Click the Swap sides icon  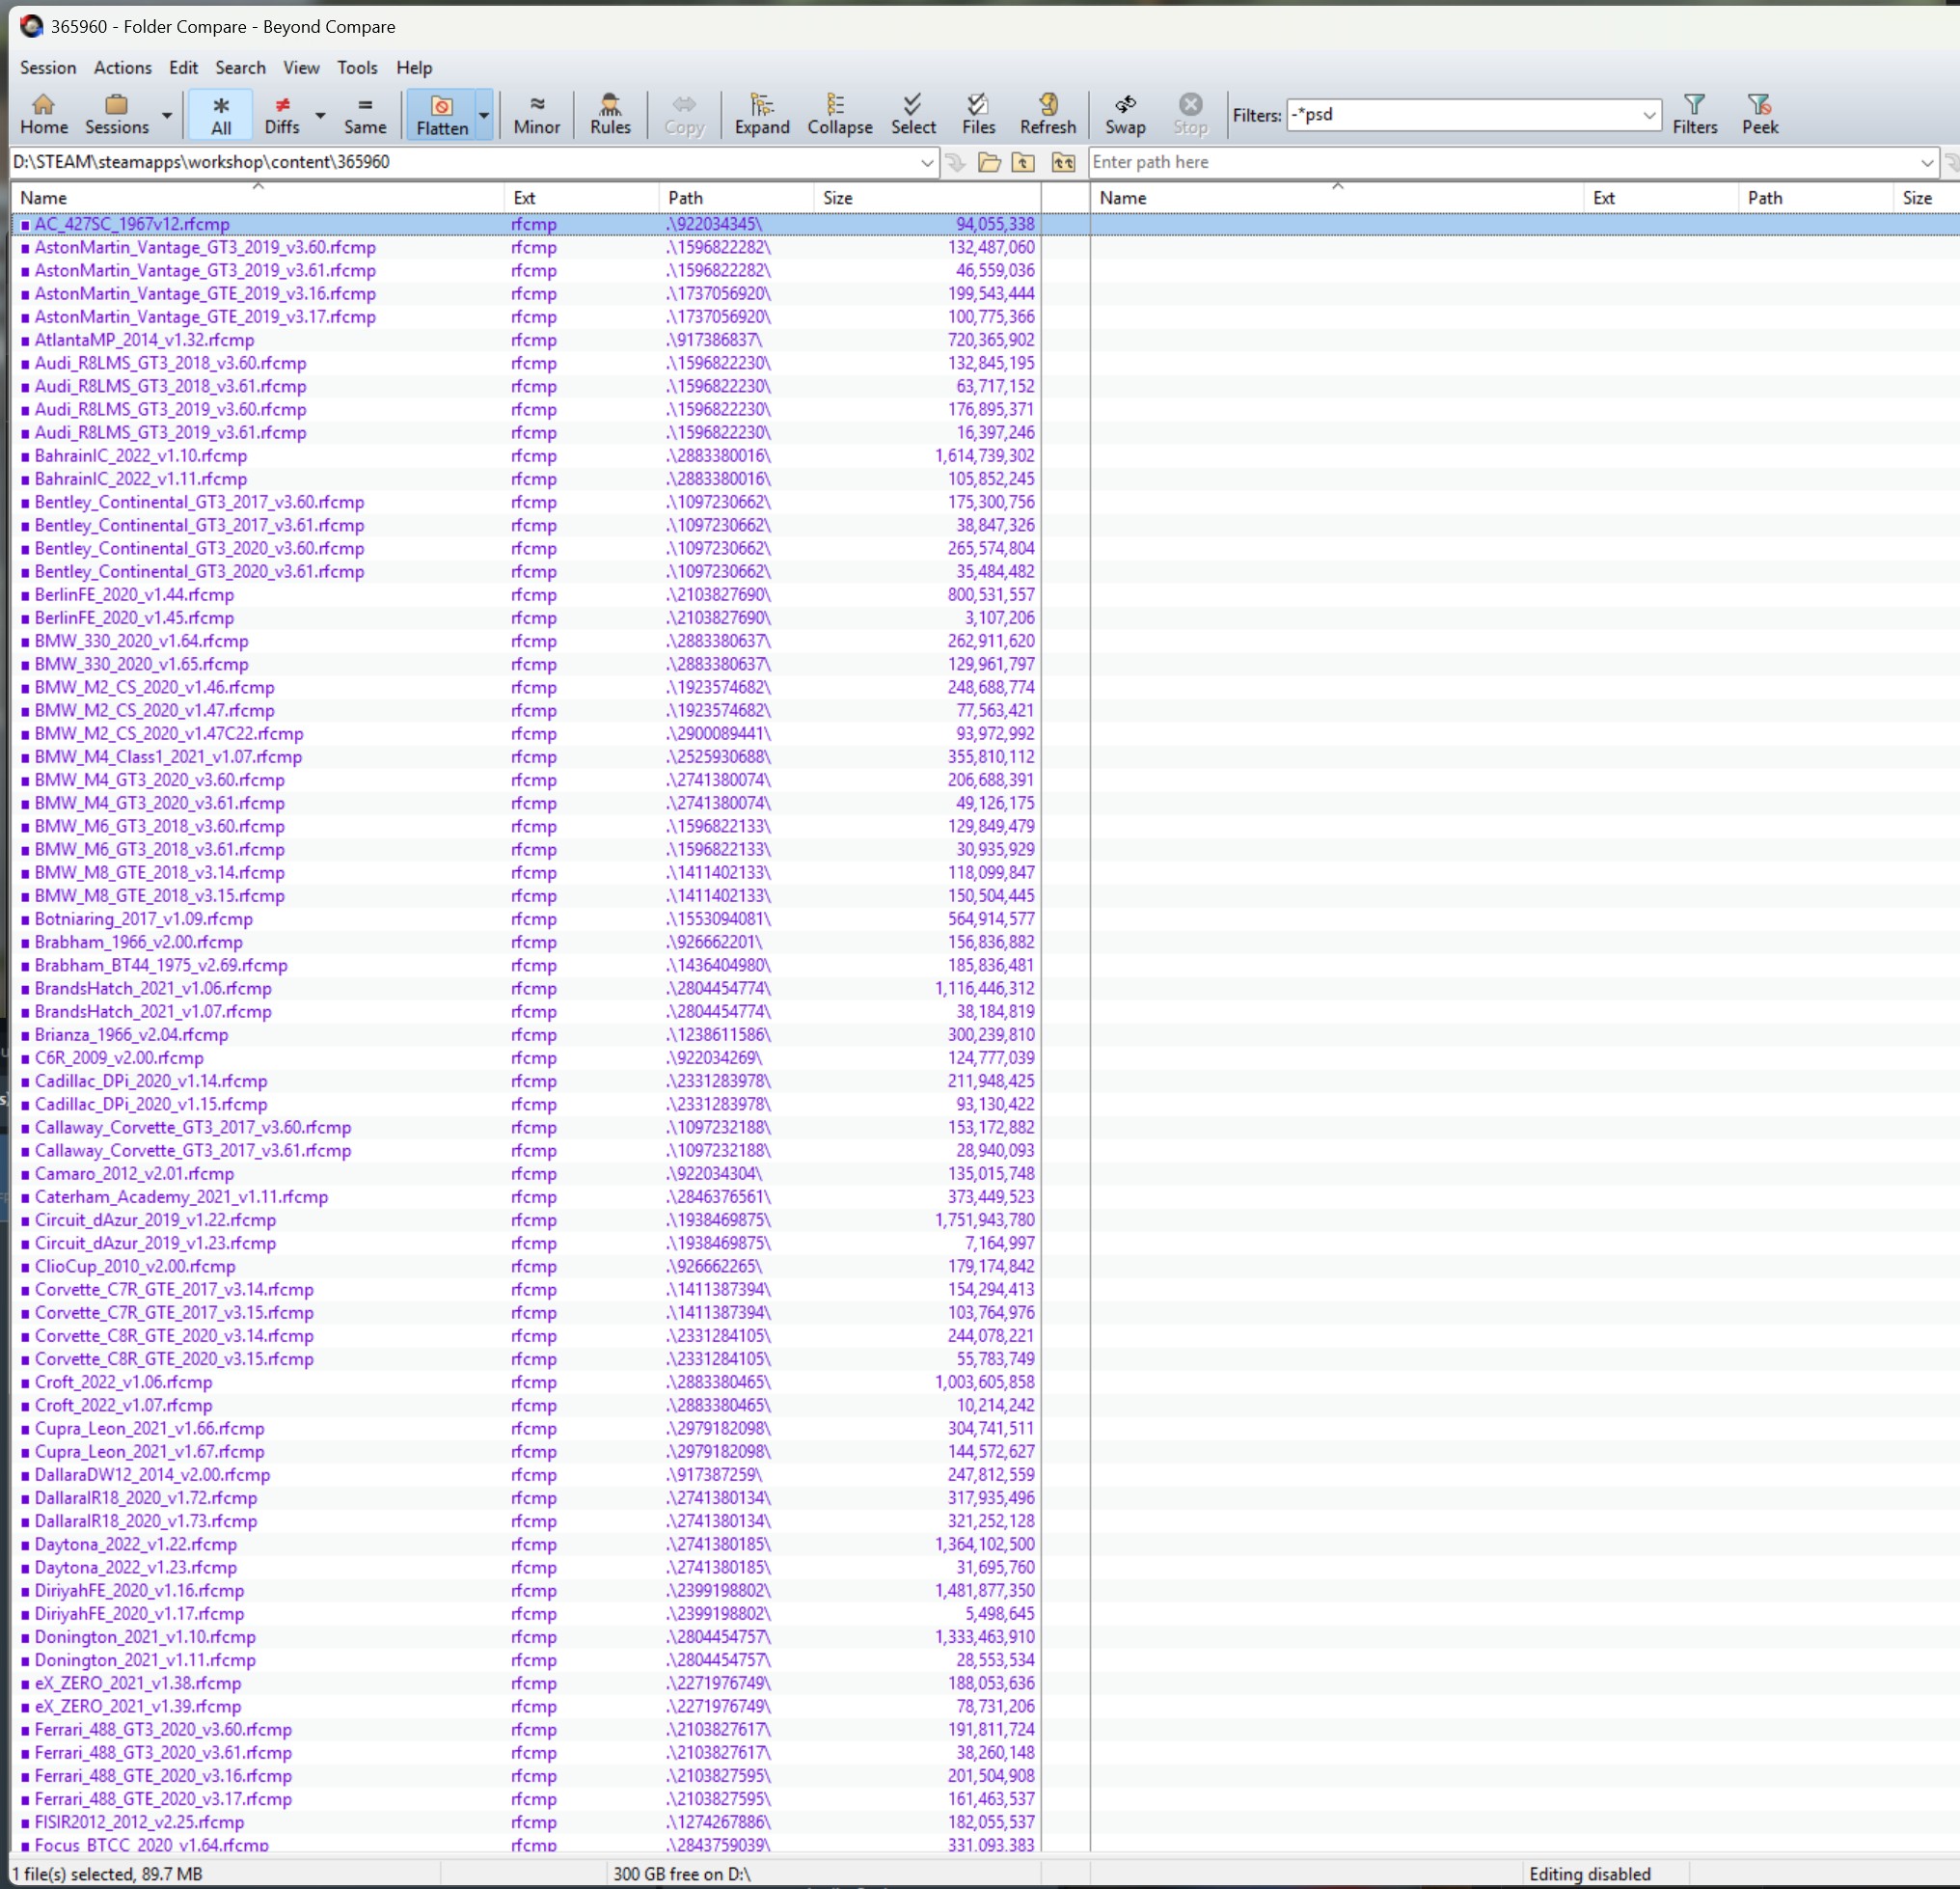[1124, 114]
